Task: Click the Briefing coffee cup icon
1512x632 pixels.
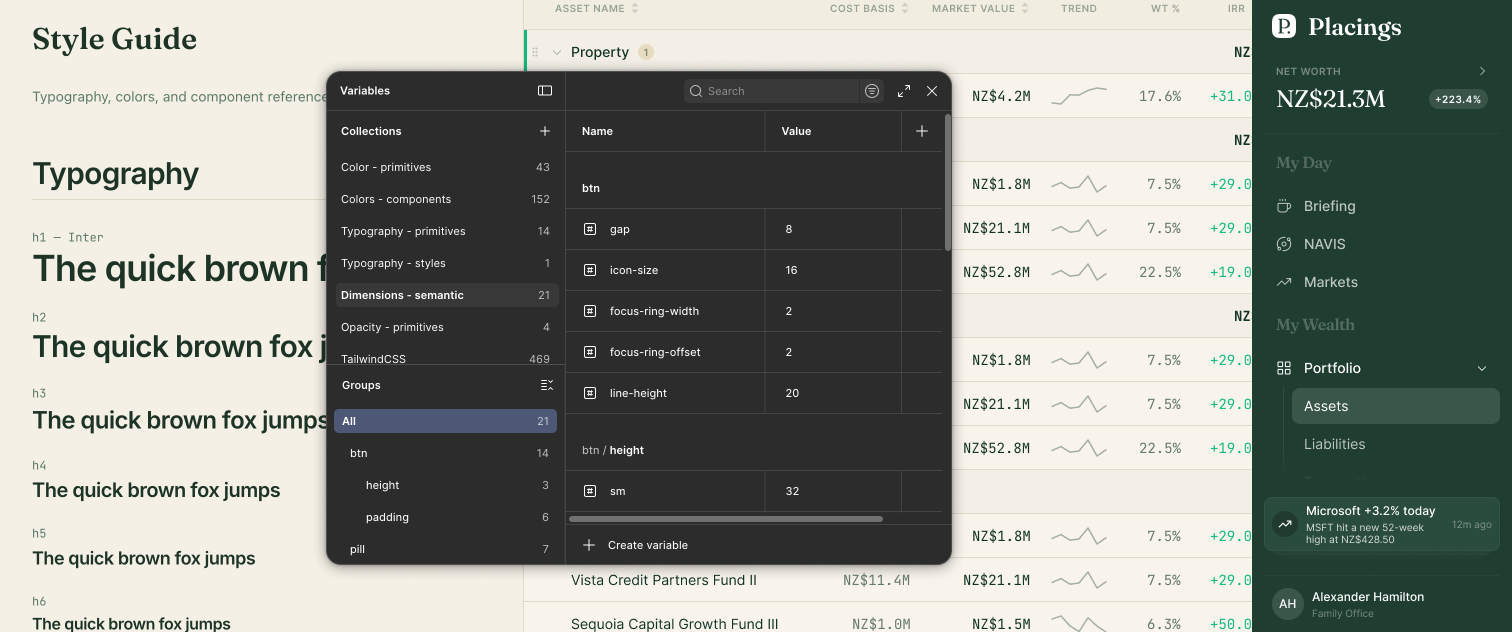Action: tap(1284, 206)
